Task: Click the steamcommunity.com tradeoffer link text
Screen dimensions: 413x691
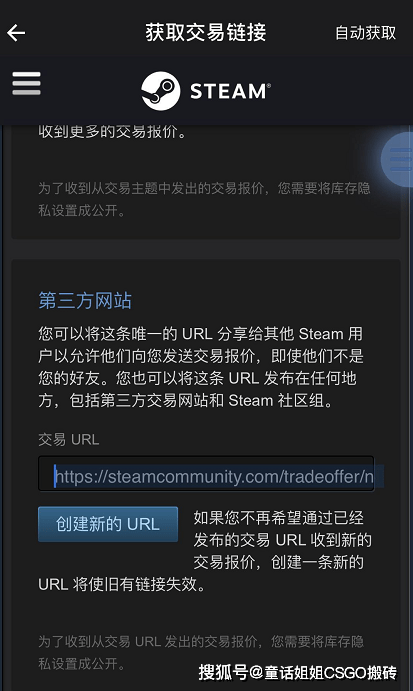Action: (214, 476)
